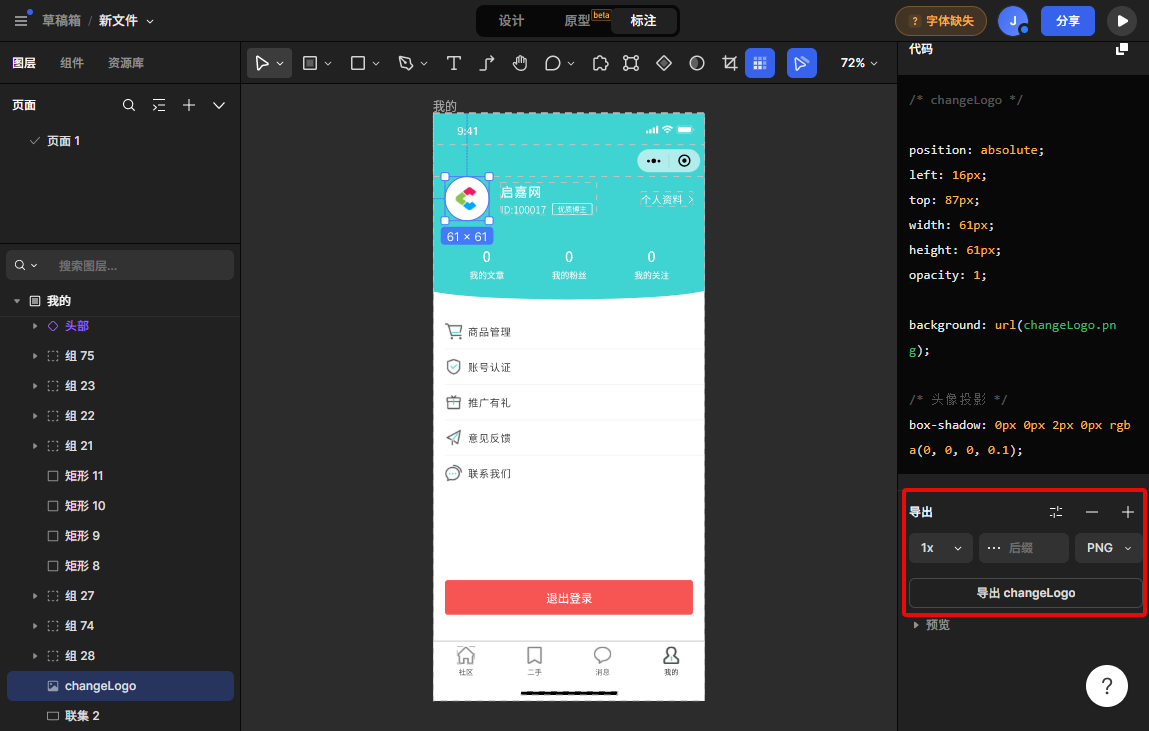Select the Hand pan tool
1149x731 pixels.
click(520, 63)
